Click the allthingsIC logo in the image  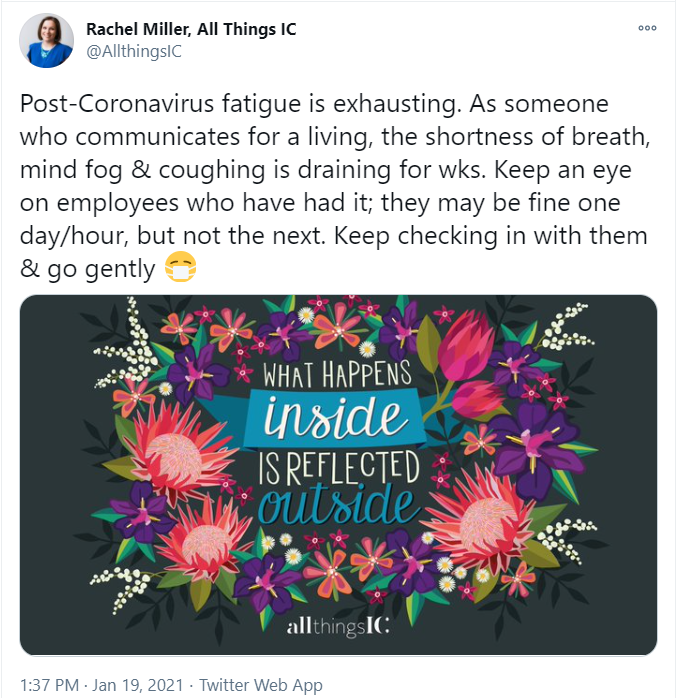click(x=337, y=627)
